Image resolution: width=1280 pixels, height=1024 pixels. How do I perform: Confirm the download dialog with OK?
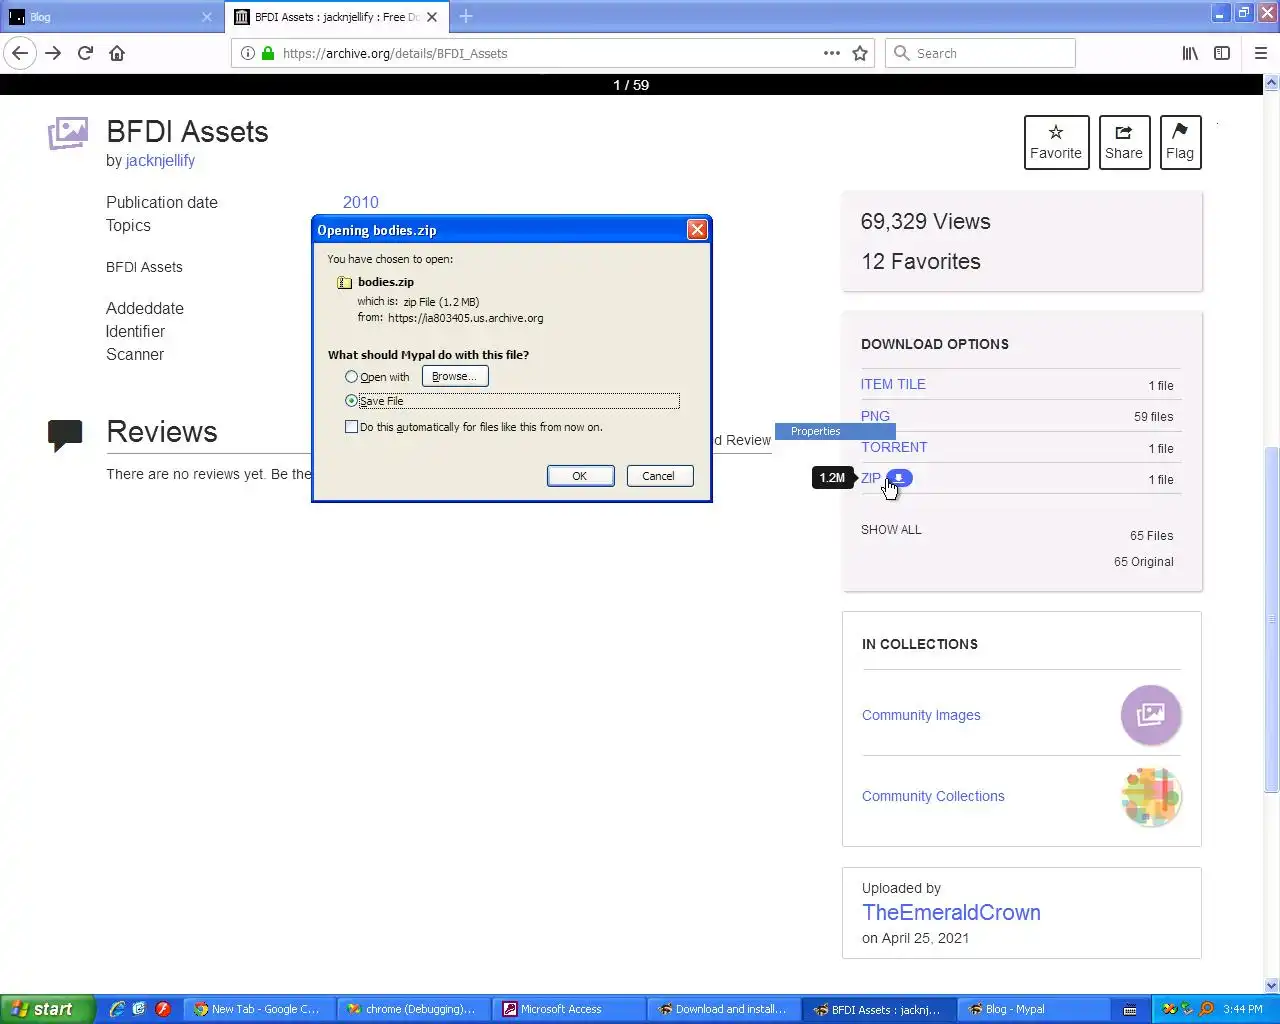580,476
